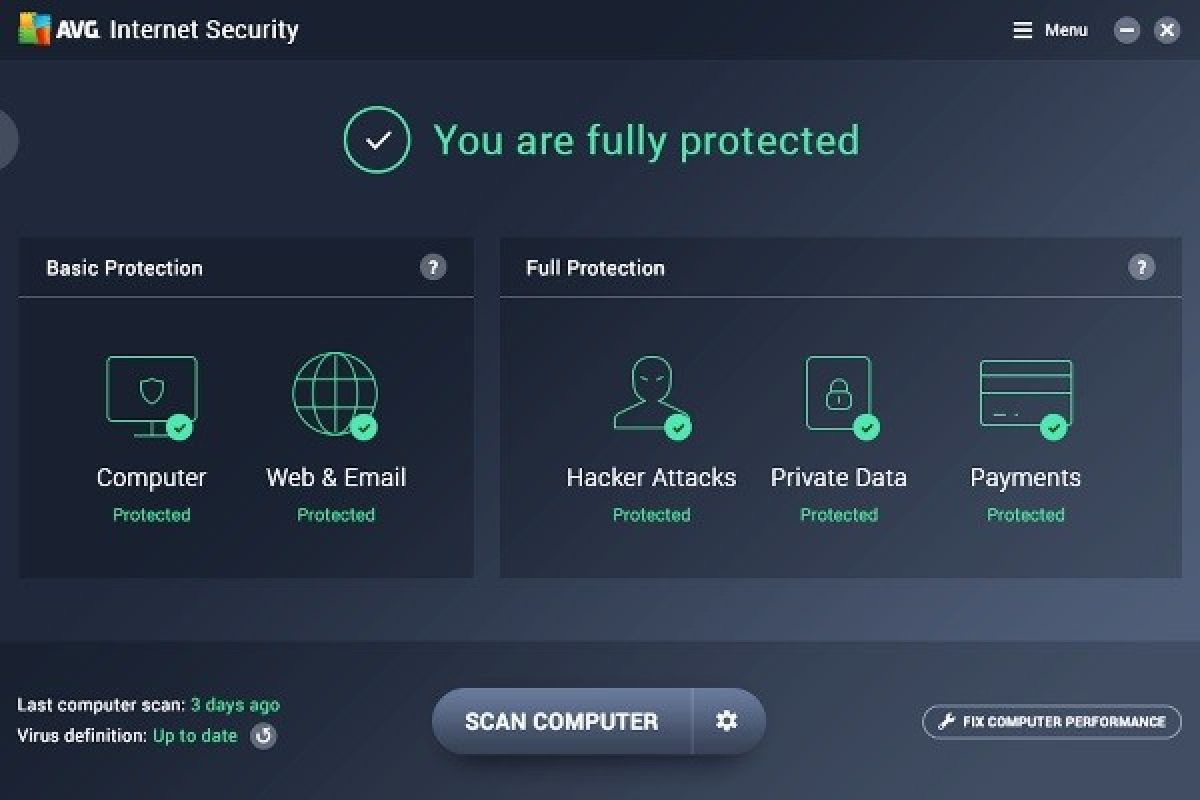Viewport: 1200px width, 800px height.
Task: Open the last scan report via '3 days ago'
Action: pyautogui.click(x=235, y=705)
